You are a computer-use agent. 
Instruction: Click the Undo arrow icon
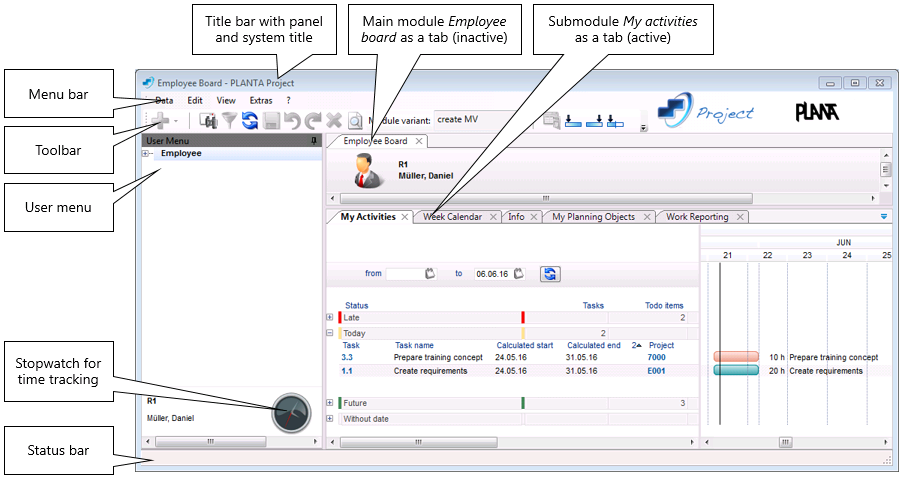[x=293, y=120]
